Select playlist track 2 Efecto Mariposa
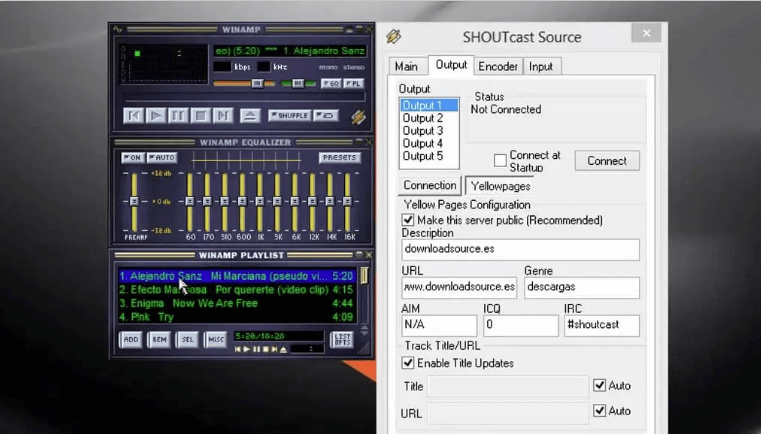The width and height of the screenshot is (761, 434). 236,290
